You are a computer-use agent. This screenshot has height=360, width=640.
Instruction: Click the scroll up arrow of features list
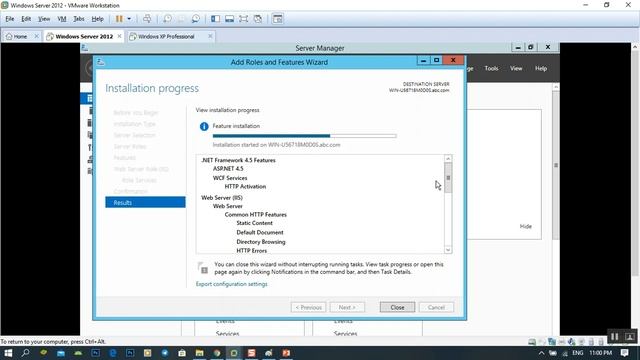point(448,158)
